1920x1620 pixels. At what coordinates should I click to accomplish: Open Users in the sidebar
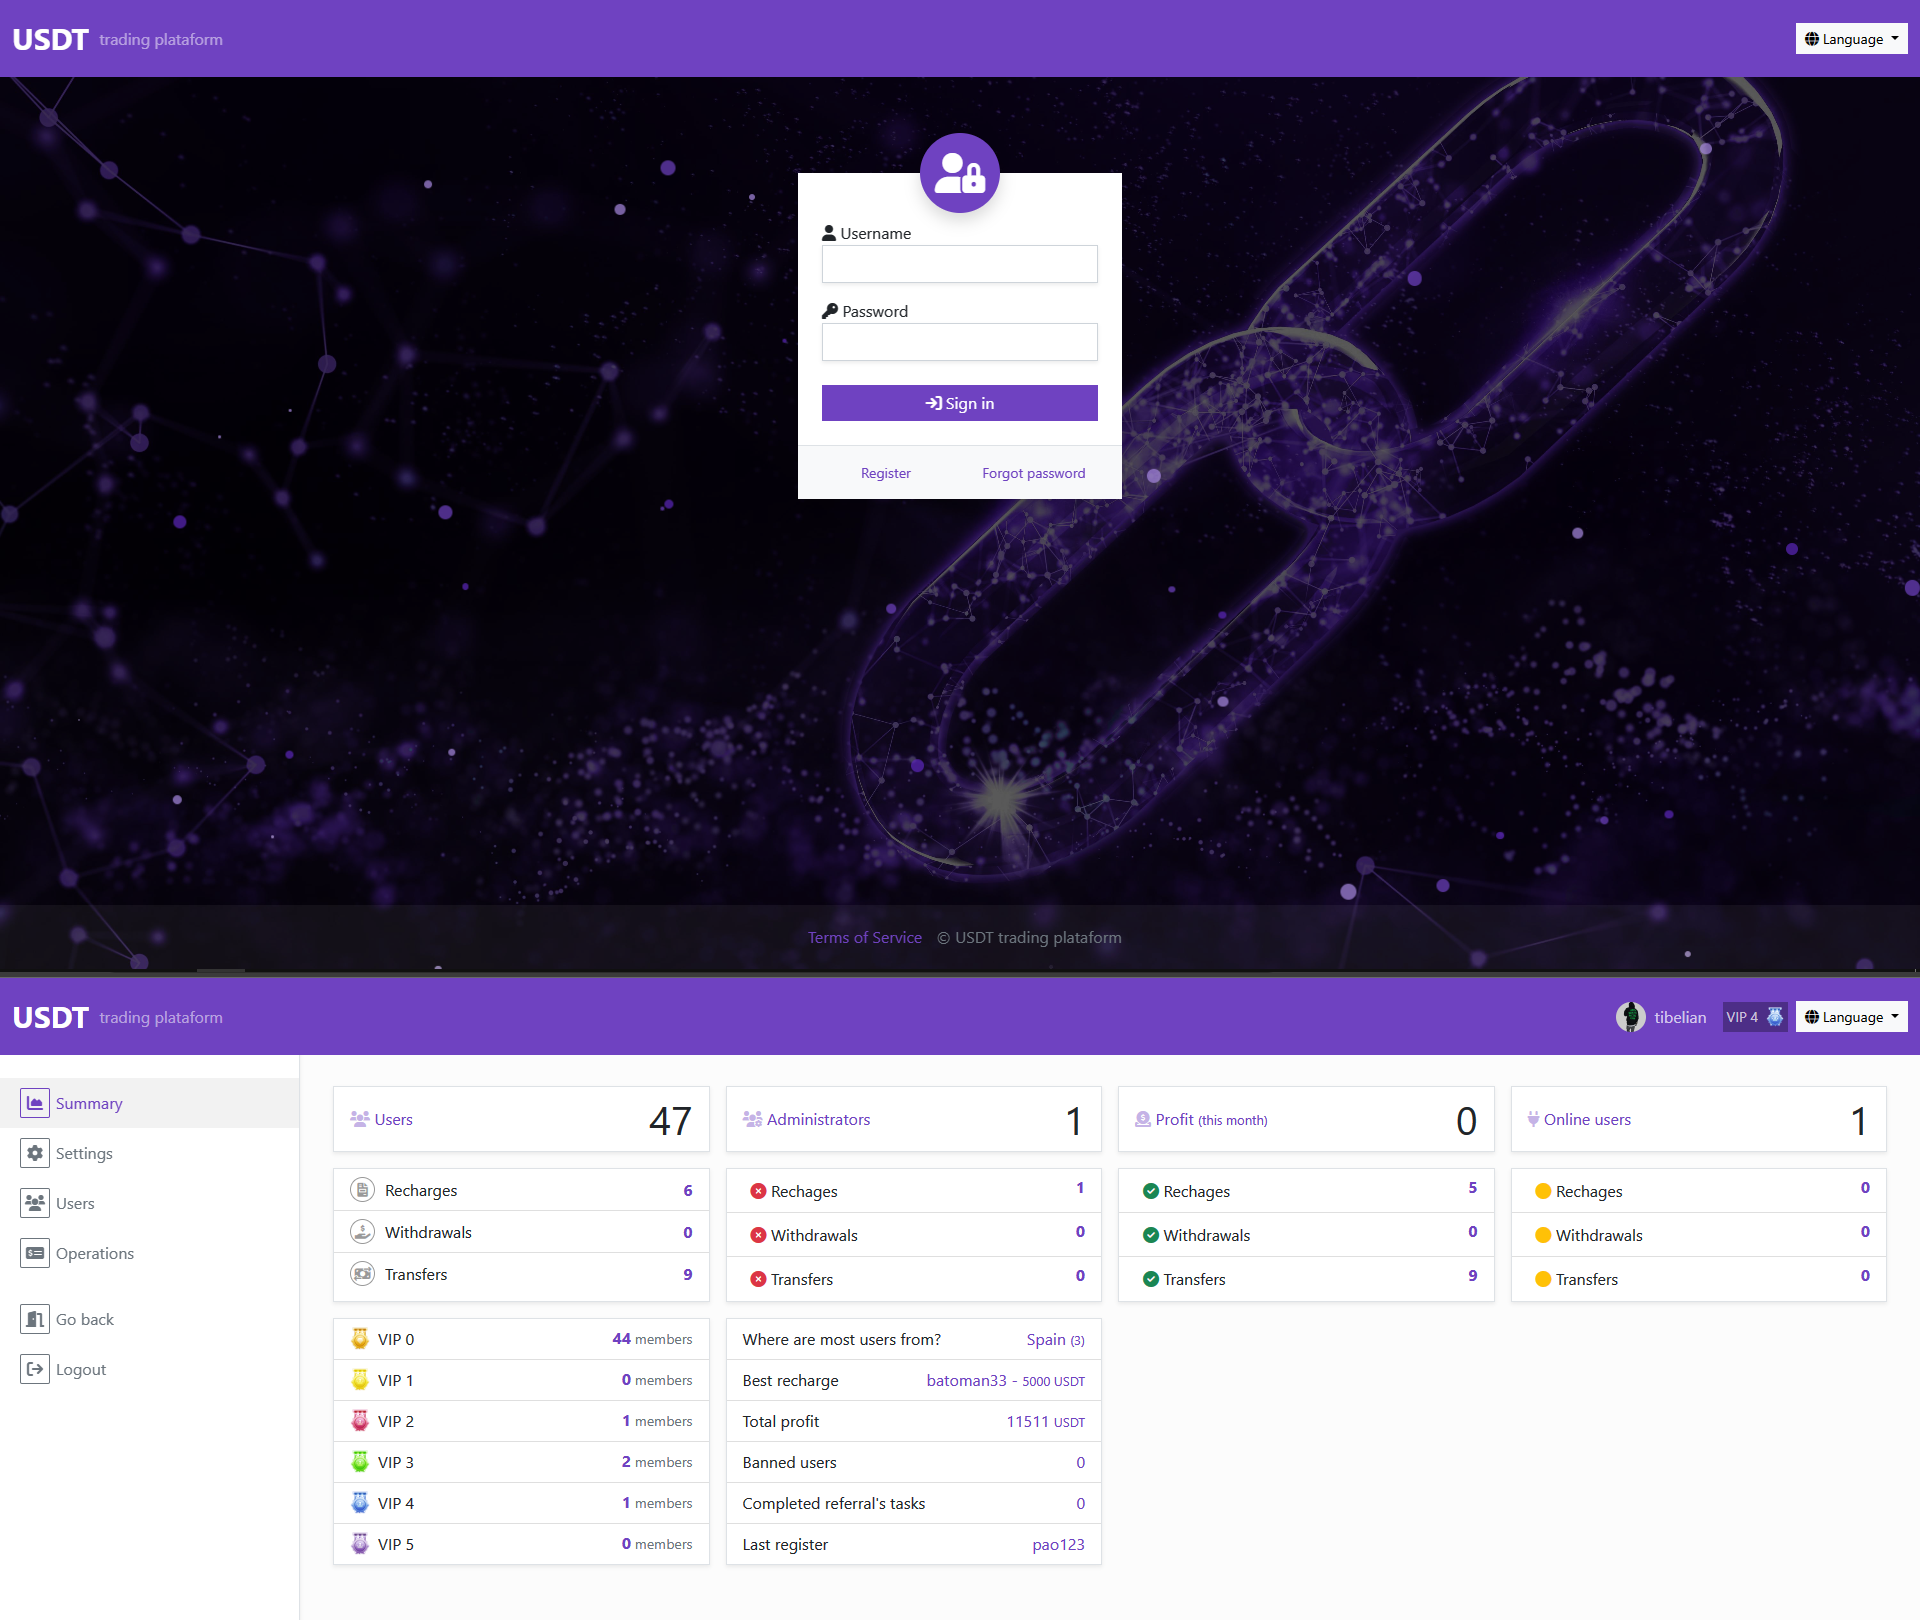pyautogui.click(x=149, y=1203)
